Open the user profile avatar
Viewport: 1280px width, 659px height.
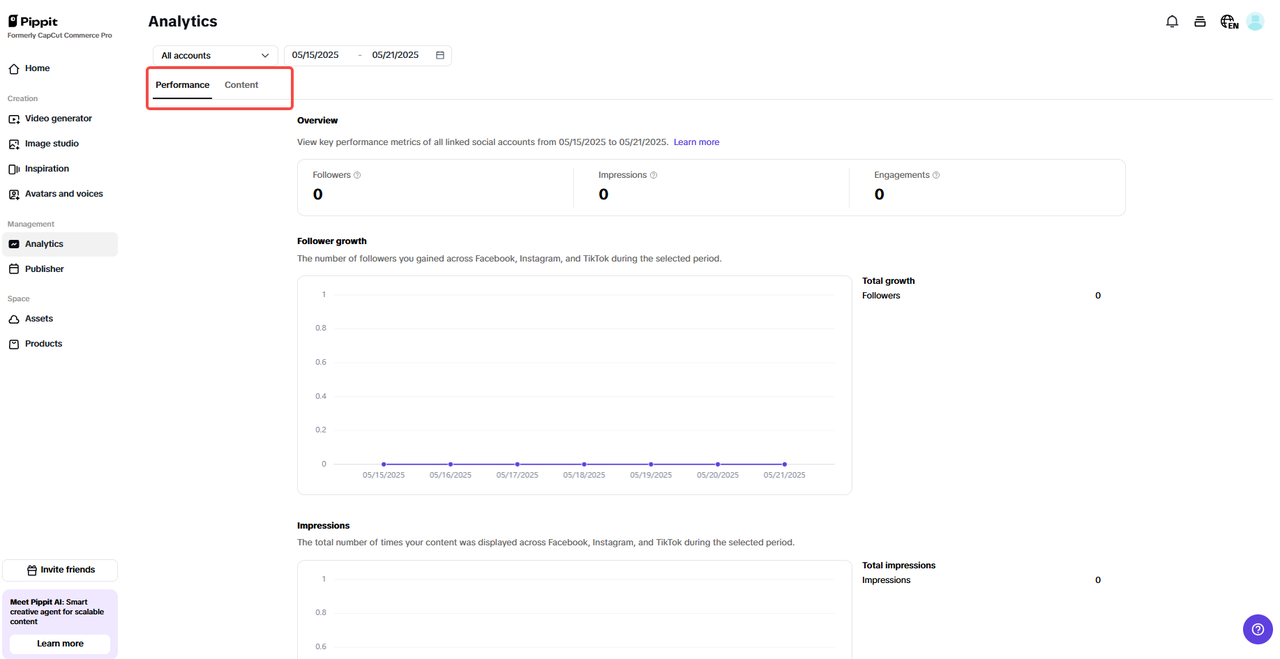pos(1255,21)
